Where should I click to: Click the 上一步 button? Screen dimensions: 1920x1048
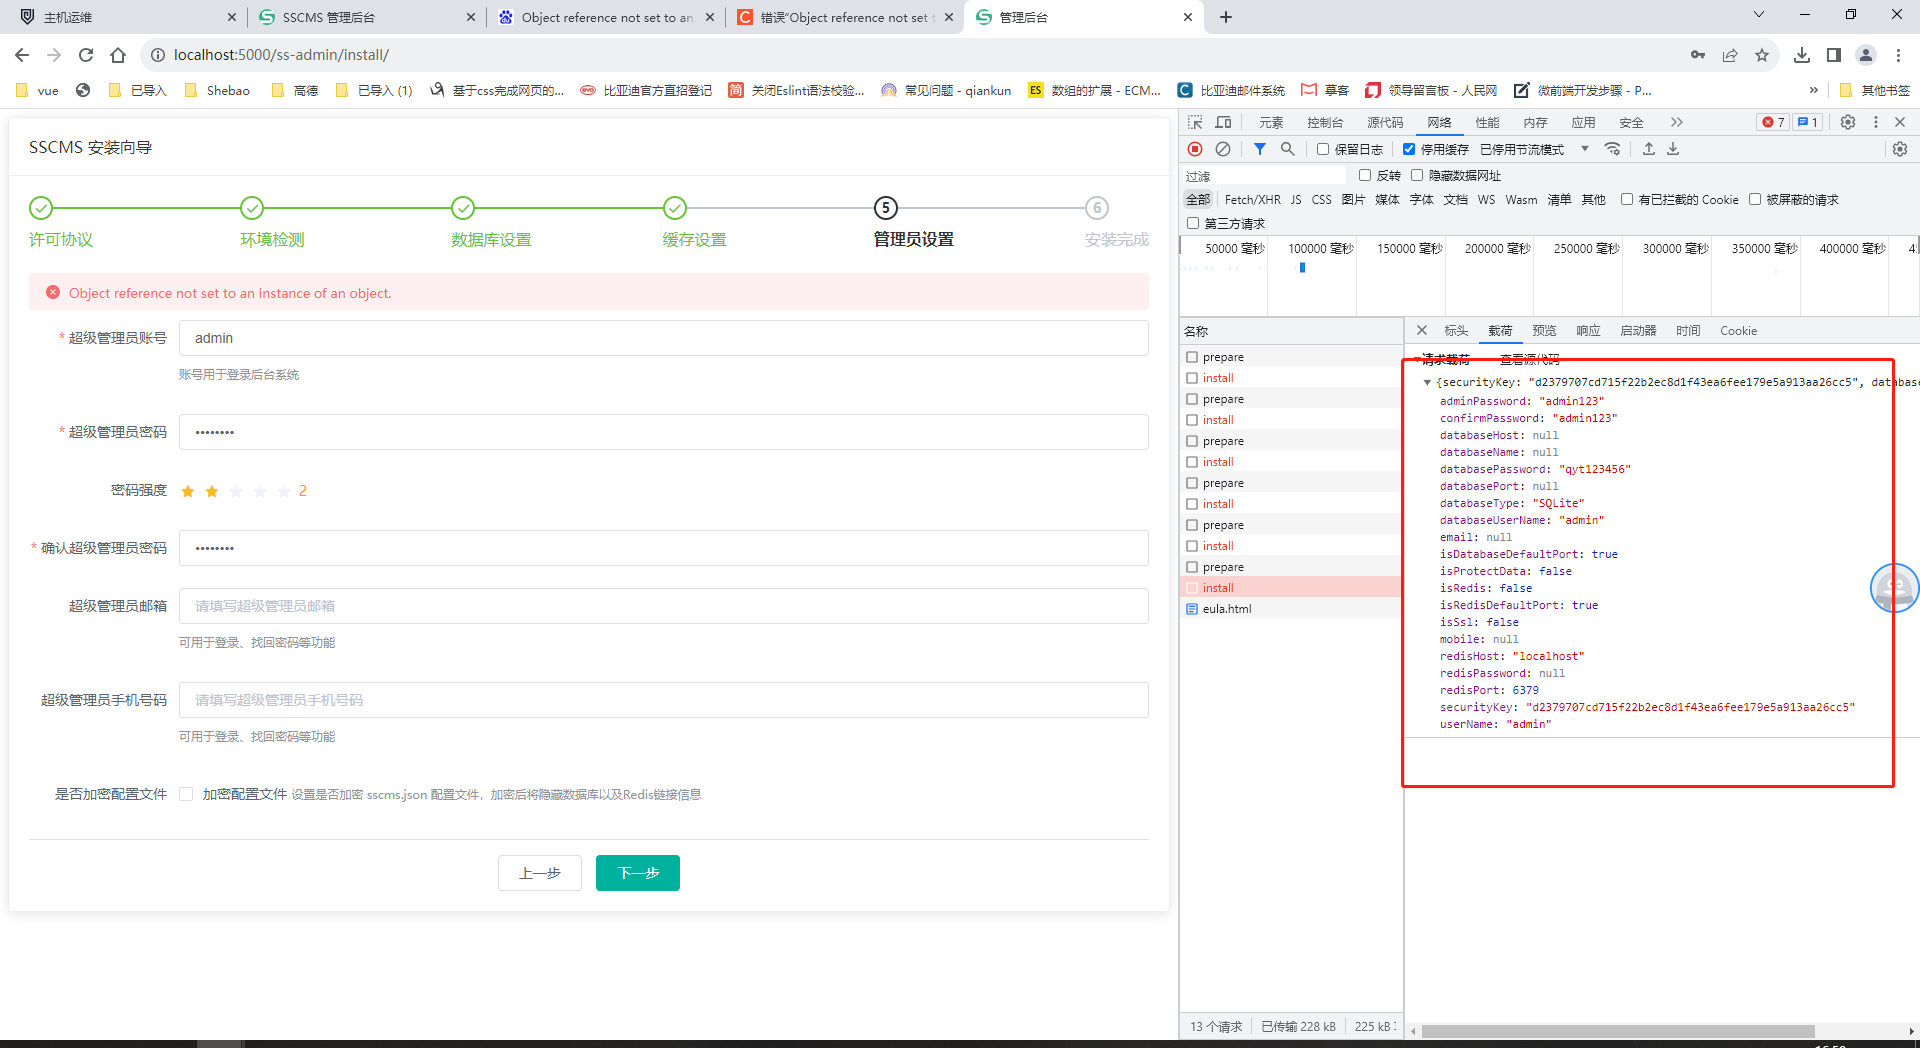pos(540,873)
